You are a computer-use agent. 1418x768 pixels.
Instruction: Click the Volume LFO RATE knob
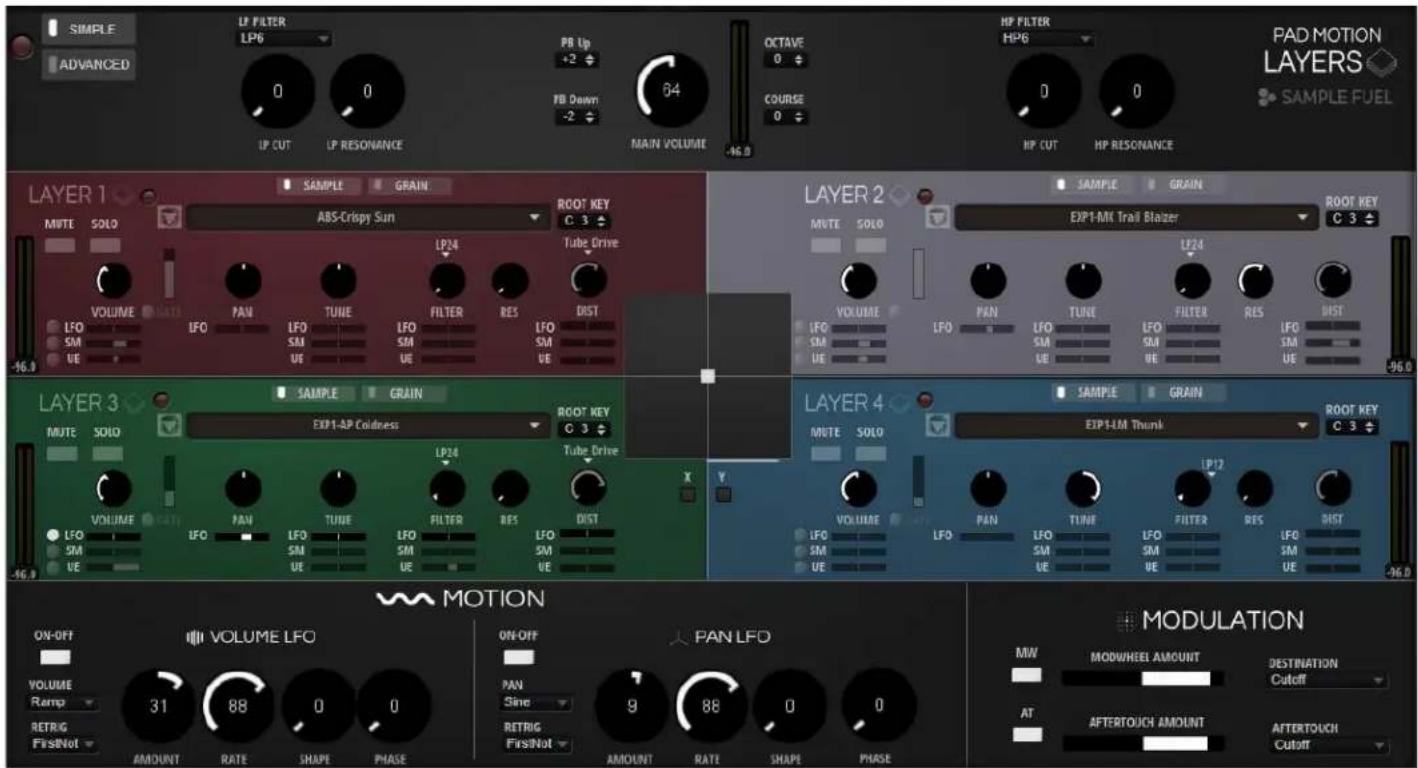240,706
